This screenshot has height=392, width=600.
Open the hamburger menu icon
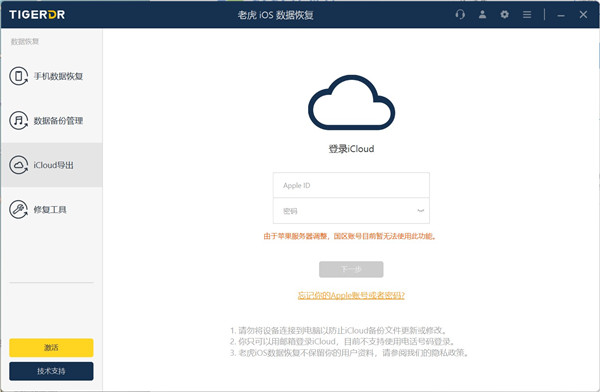click(527, 15)
